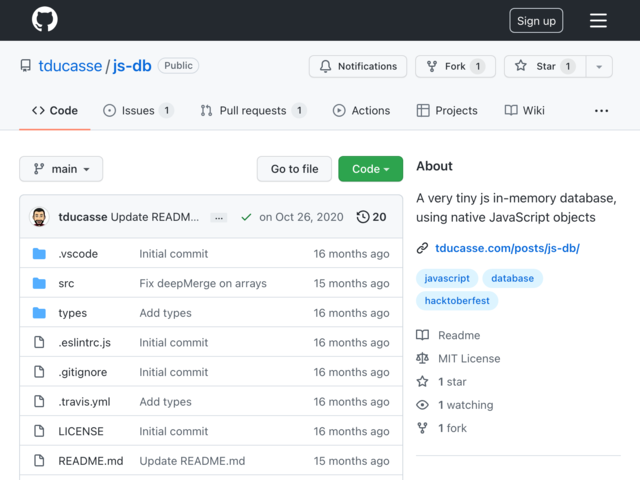This screenshot has height=480, width=640.
Task: Select the javascript topic tag
Action: click(x=447, y=278)
